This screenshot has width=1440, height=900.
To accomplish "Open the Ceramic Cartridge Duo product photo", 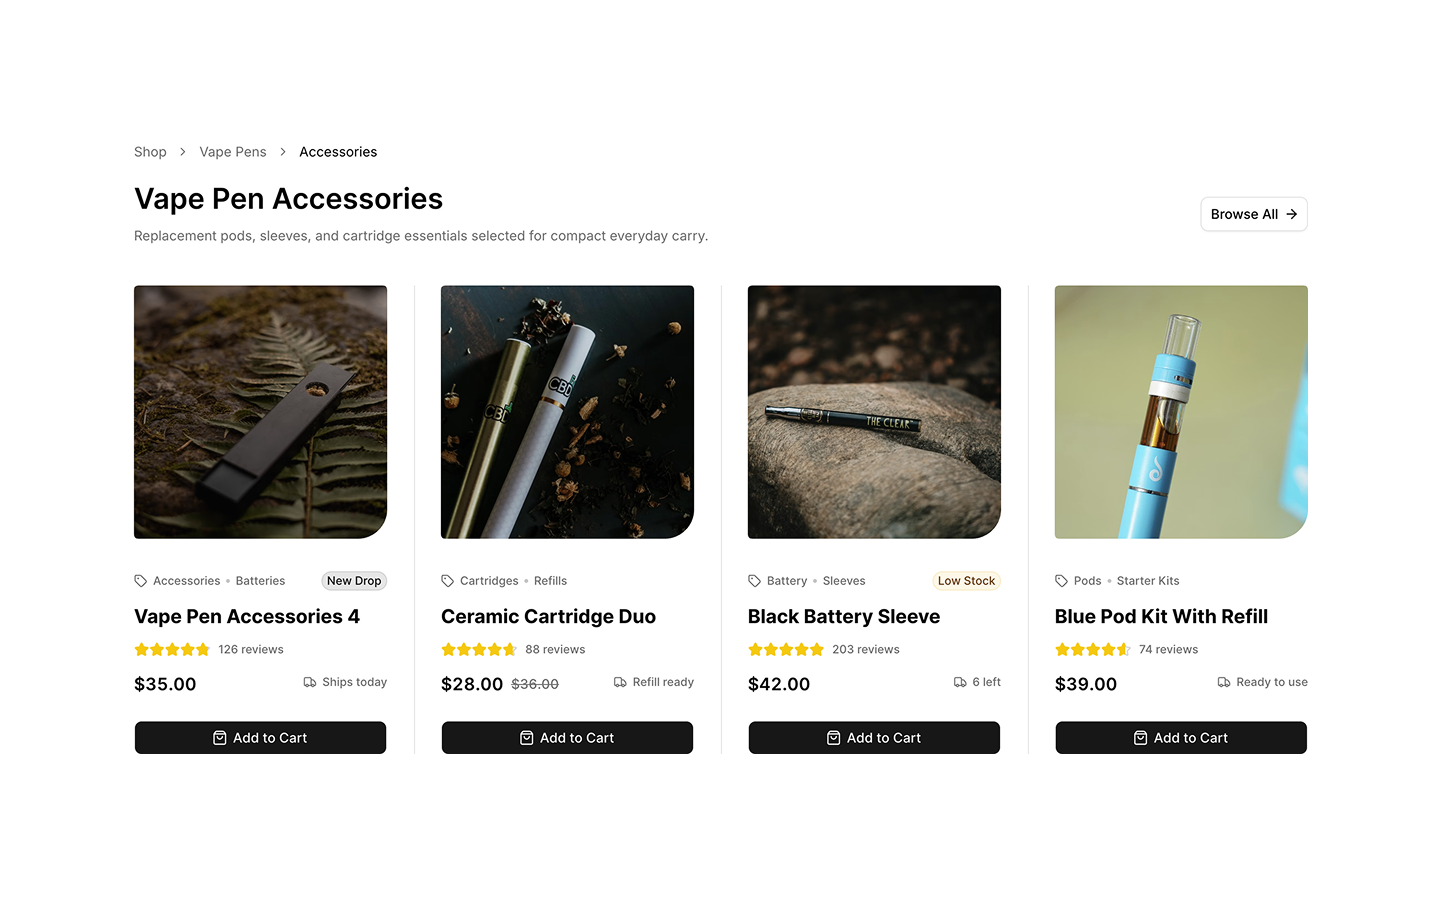I will pos(567,412).
